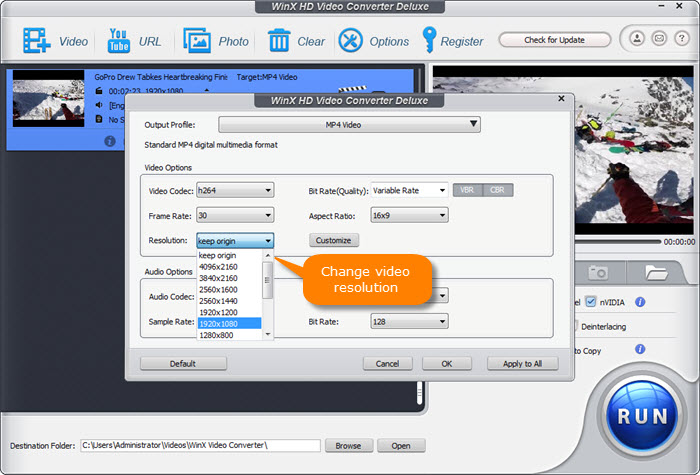Screen dimensions: 700x475
Task: Open the Options wrench icon
Action: (x=350, y=41)
